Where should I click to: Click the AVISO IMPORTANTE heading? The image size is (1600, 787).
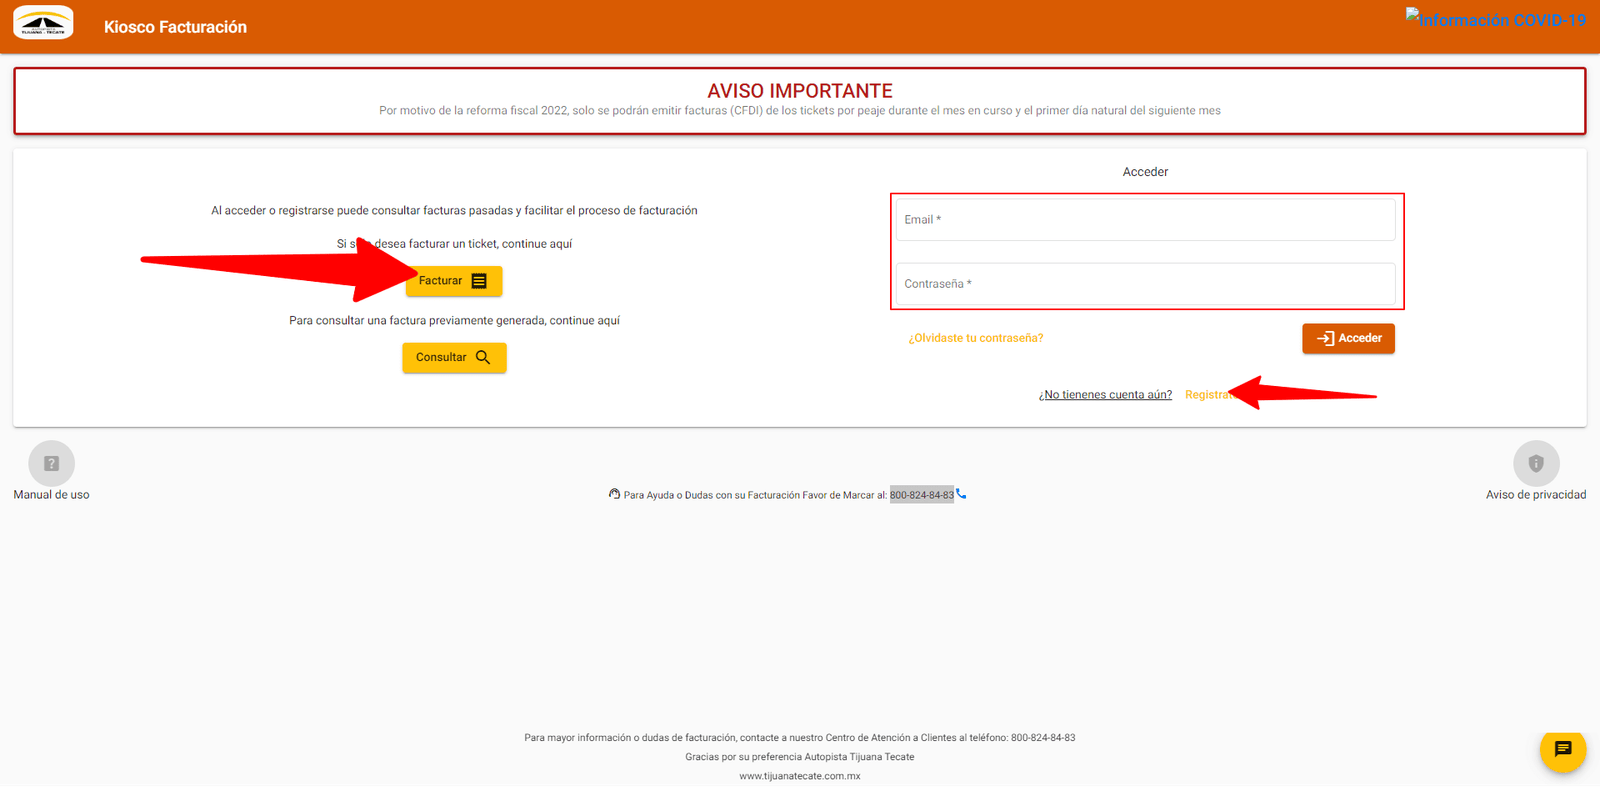[800, 91]
